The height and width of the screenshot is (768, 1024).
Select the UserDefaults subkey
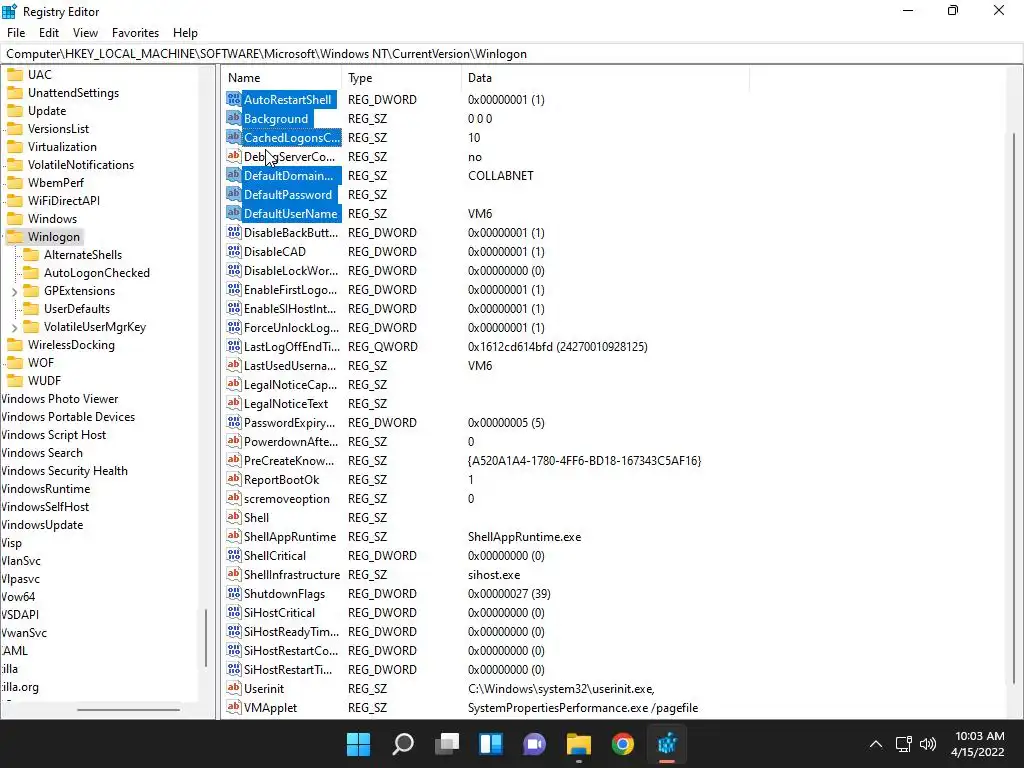pos(76,309)
